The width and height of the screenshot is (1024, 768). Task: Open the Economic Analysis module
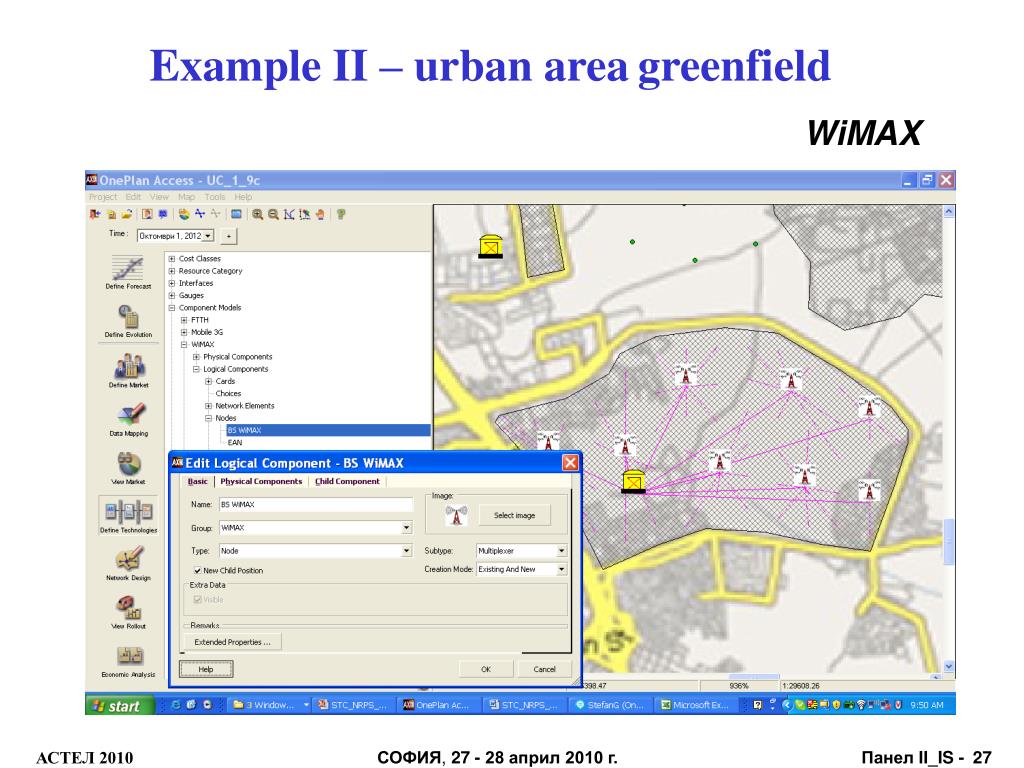pyautogui.click(x=129, y=660)
